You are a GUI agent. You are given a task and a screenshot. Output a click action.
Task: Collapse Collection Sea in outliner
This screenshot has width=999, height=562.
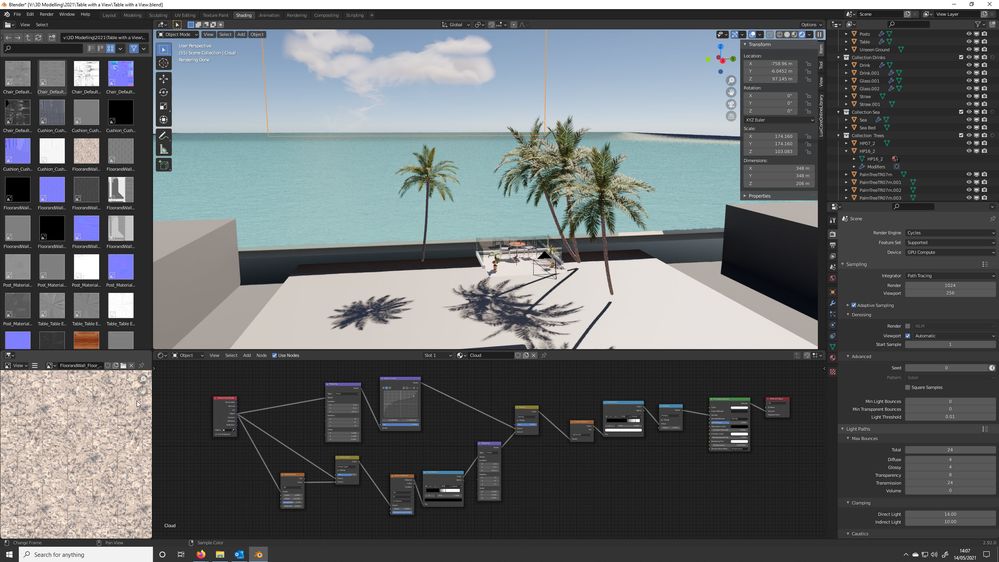coord(840,112)
